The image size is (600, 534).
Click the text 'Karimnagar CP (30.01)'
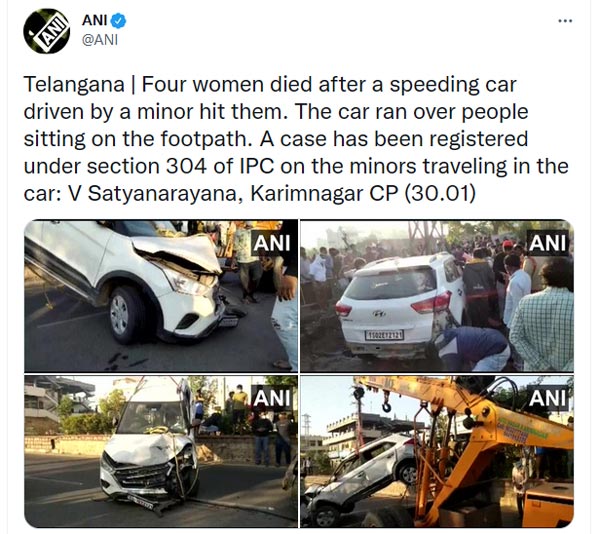(x=363, y=194)
